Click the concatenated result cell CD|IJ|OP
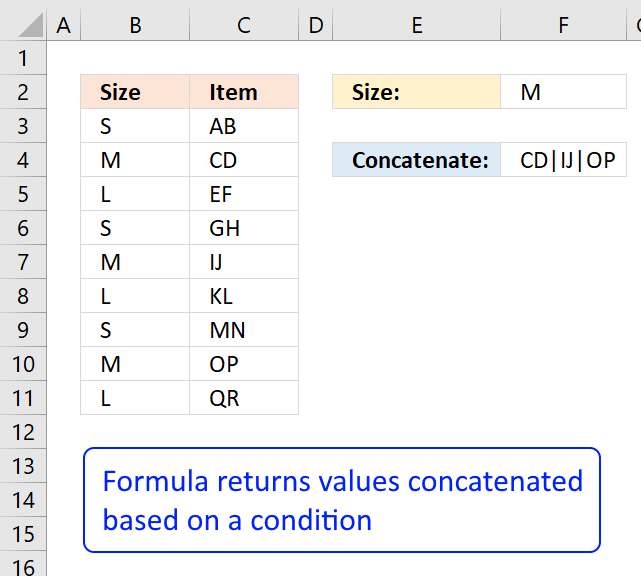 (563, 160)
